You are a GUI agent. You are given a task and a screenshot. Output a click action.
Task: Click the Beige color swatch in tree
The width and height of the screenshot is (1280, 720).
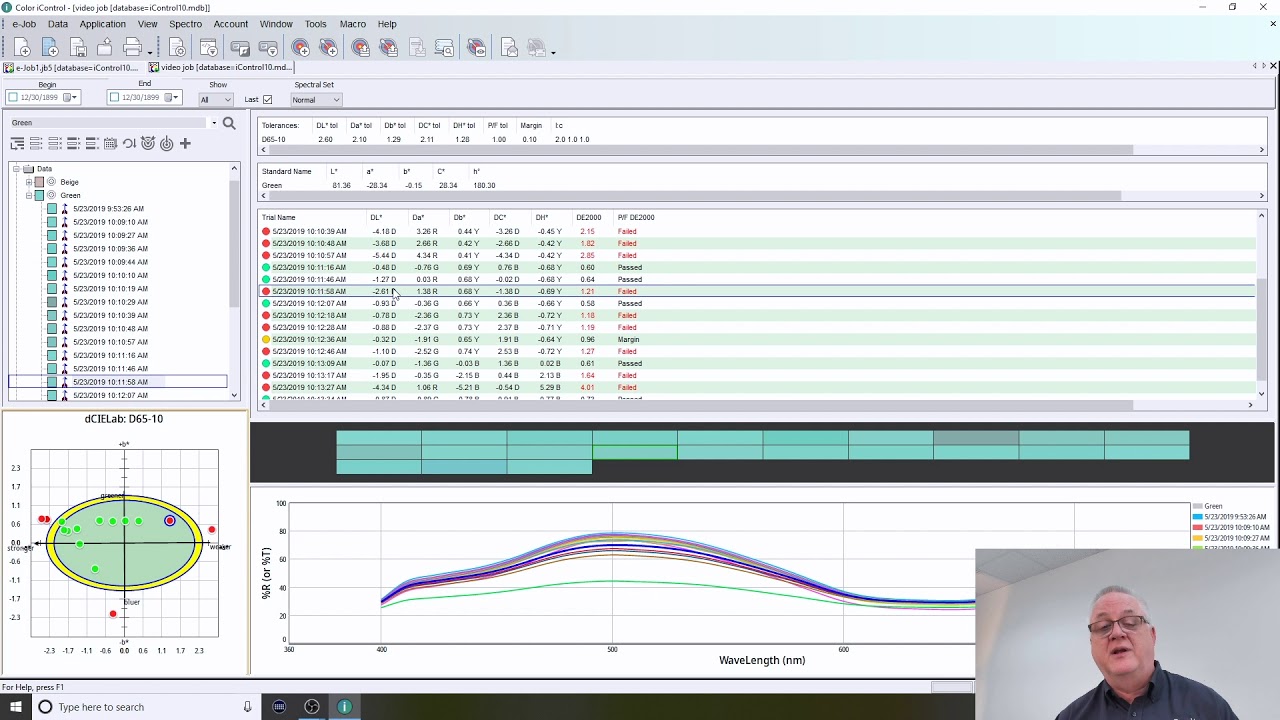click(39, 182)
